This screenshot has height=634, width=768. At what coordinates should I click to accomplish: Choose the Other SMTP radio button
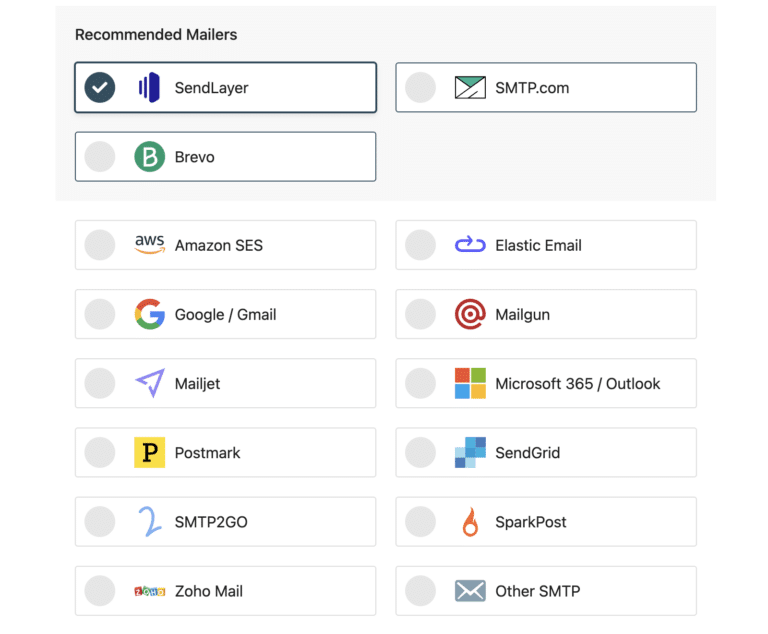click(x=421, y=591)
